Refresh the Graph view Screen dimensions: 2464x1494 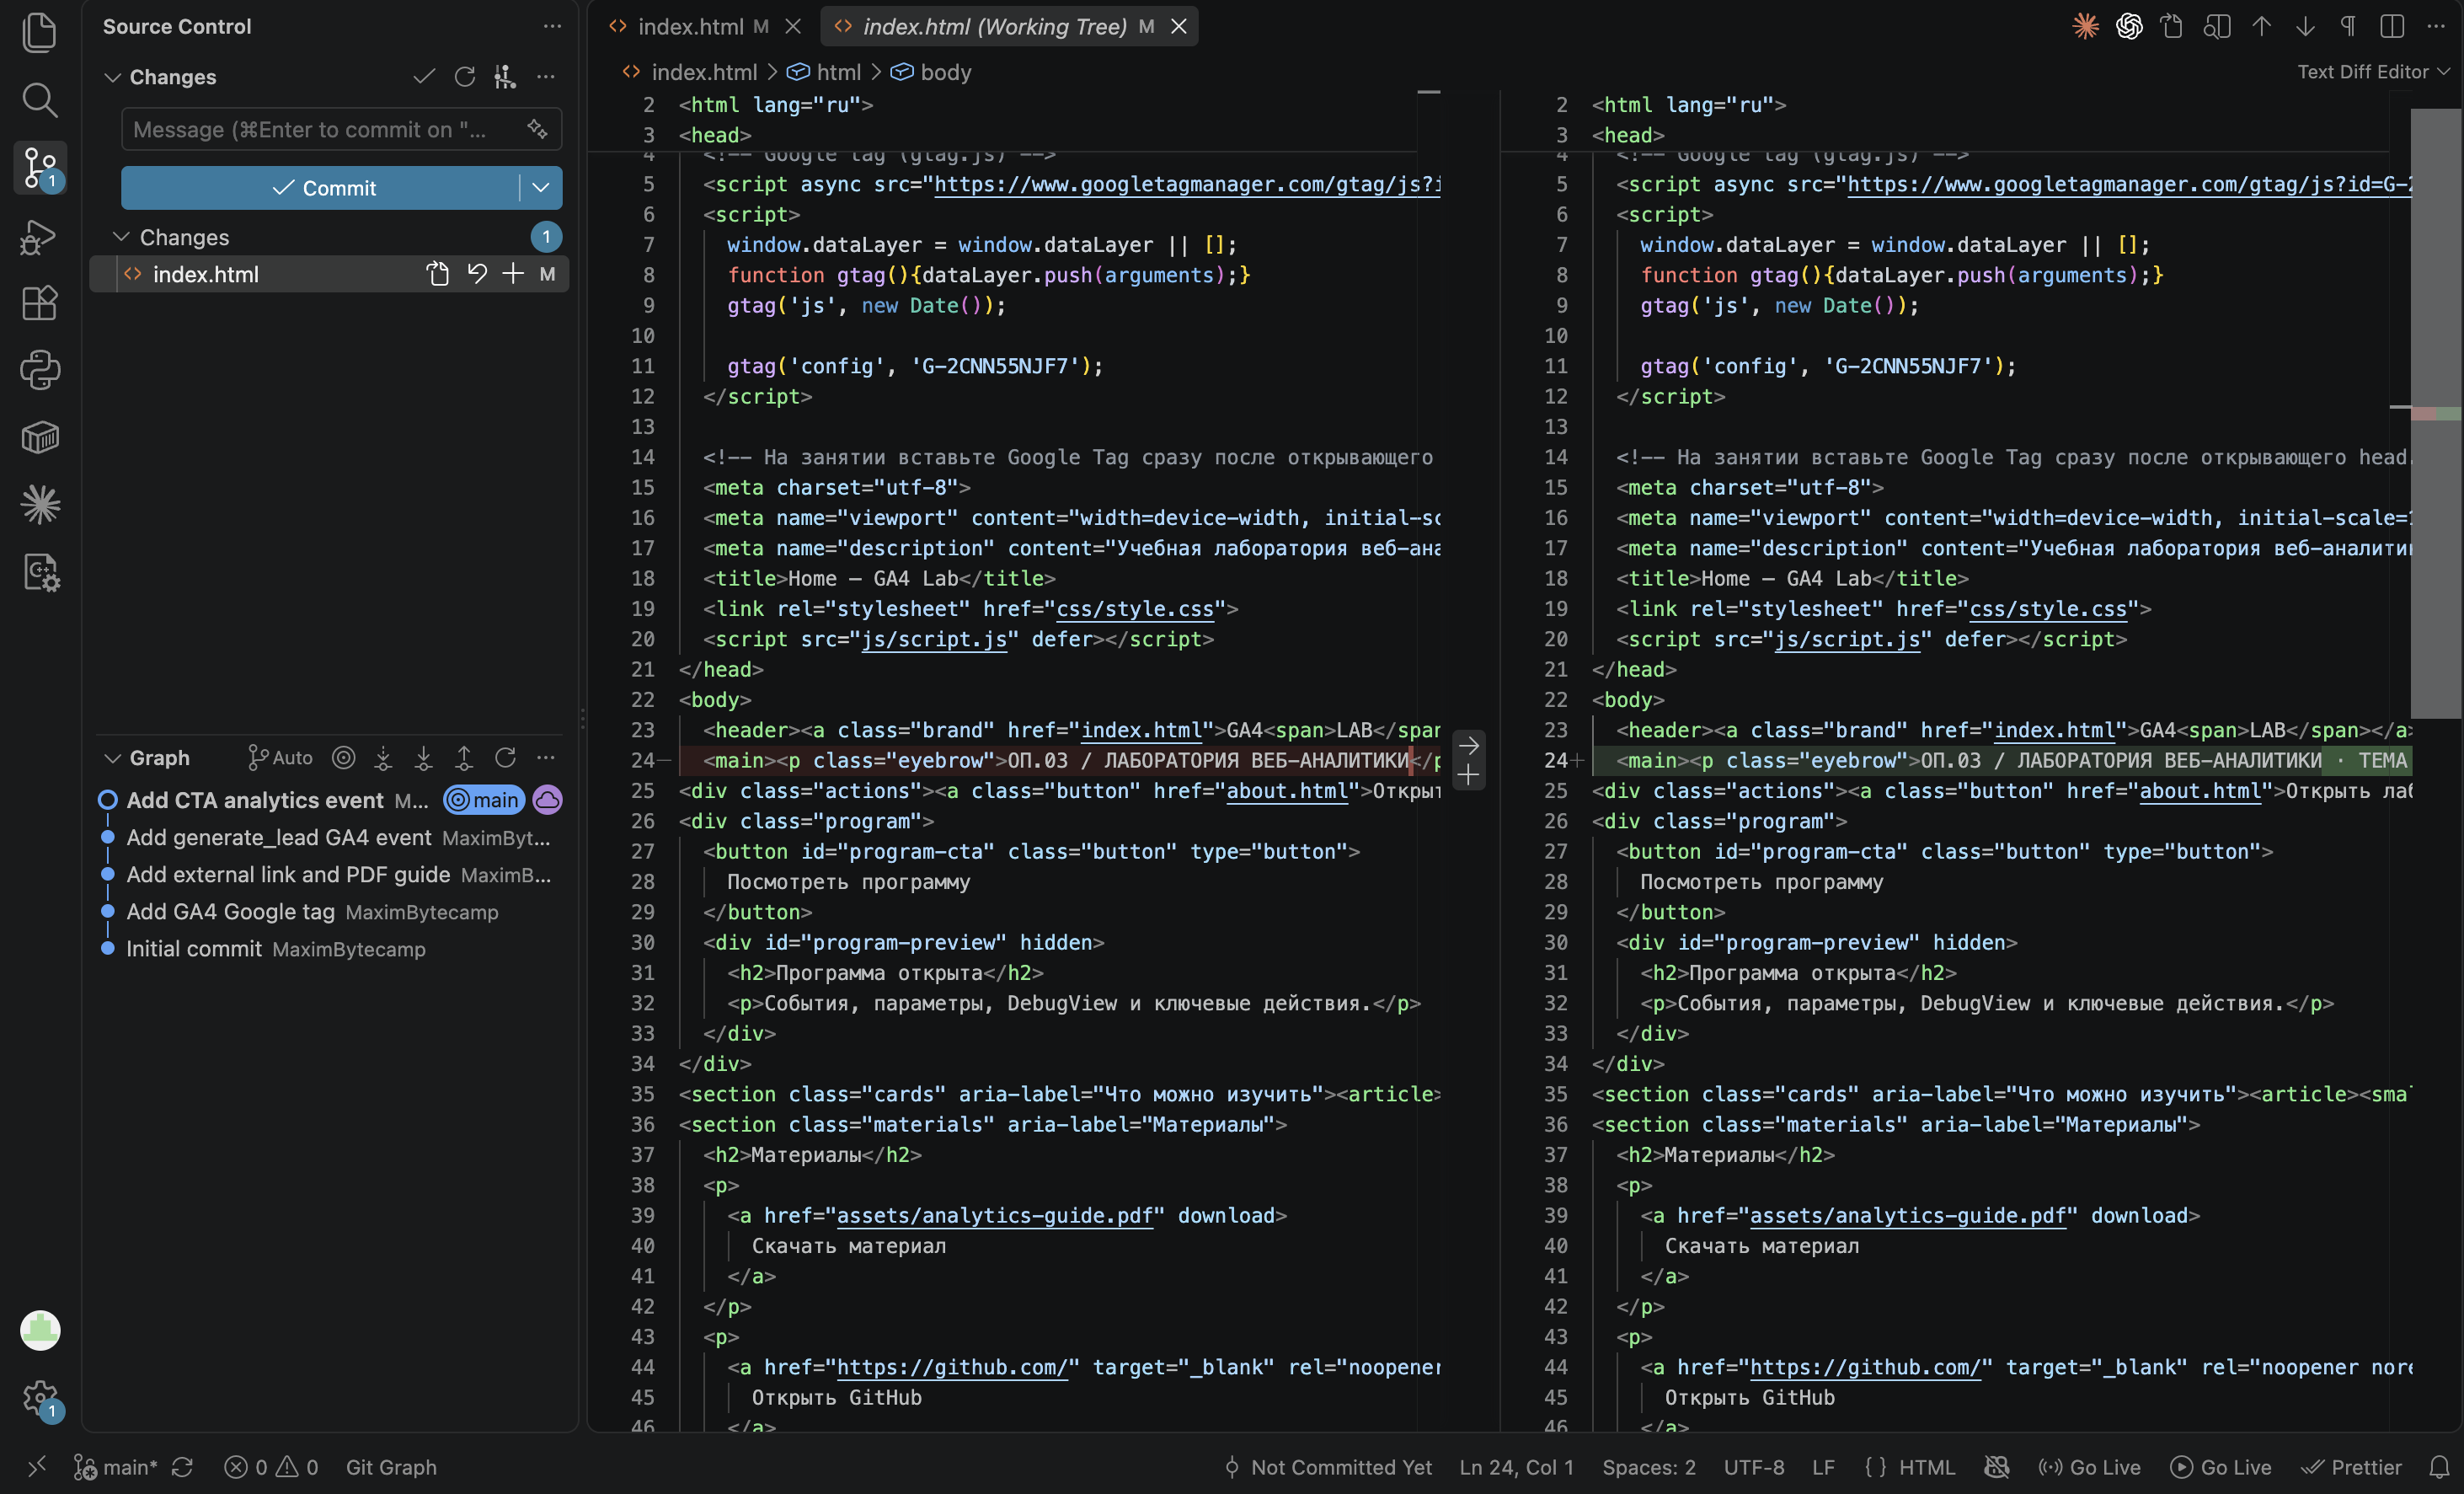505,758
